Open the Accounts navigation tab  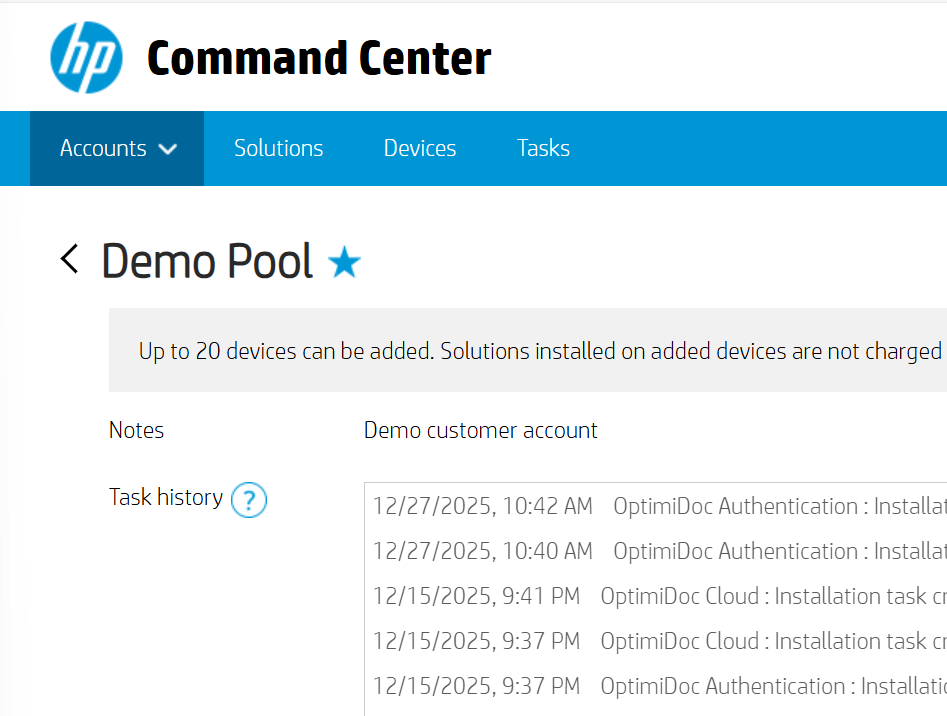pyautogui.click(x=103, y=149)
